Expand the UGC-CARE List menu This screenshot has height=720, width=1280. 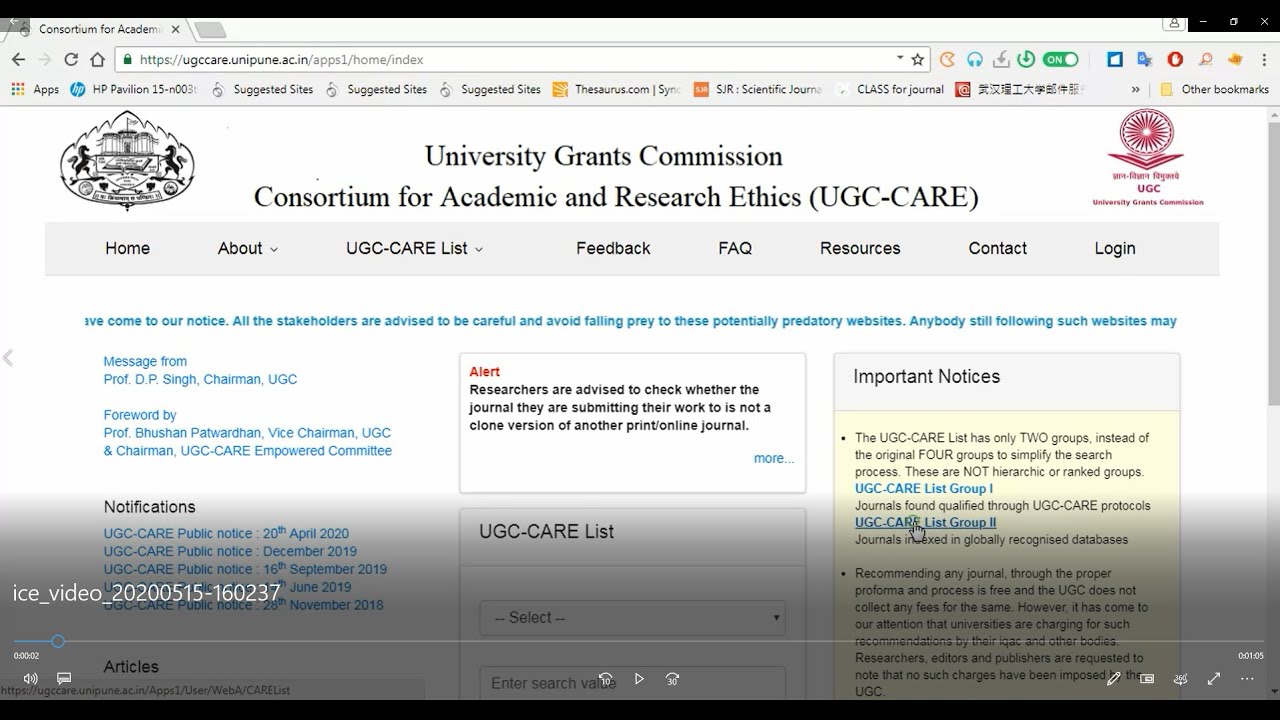point(414,248)
